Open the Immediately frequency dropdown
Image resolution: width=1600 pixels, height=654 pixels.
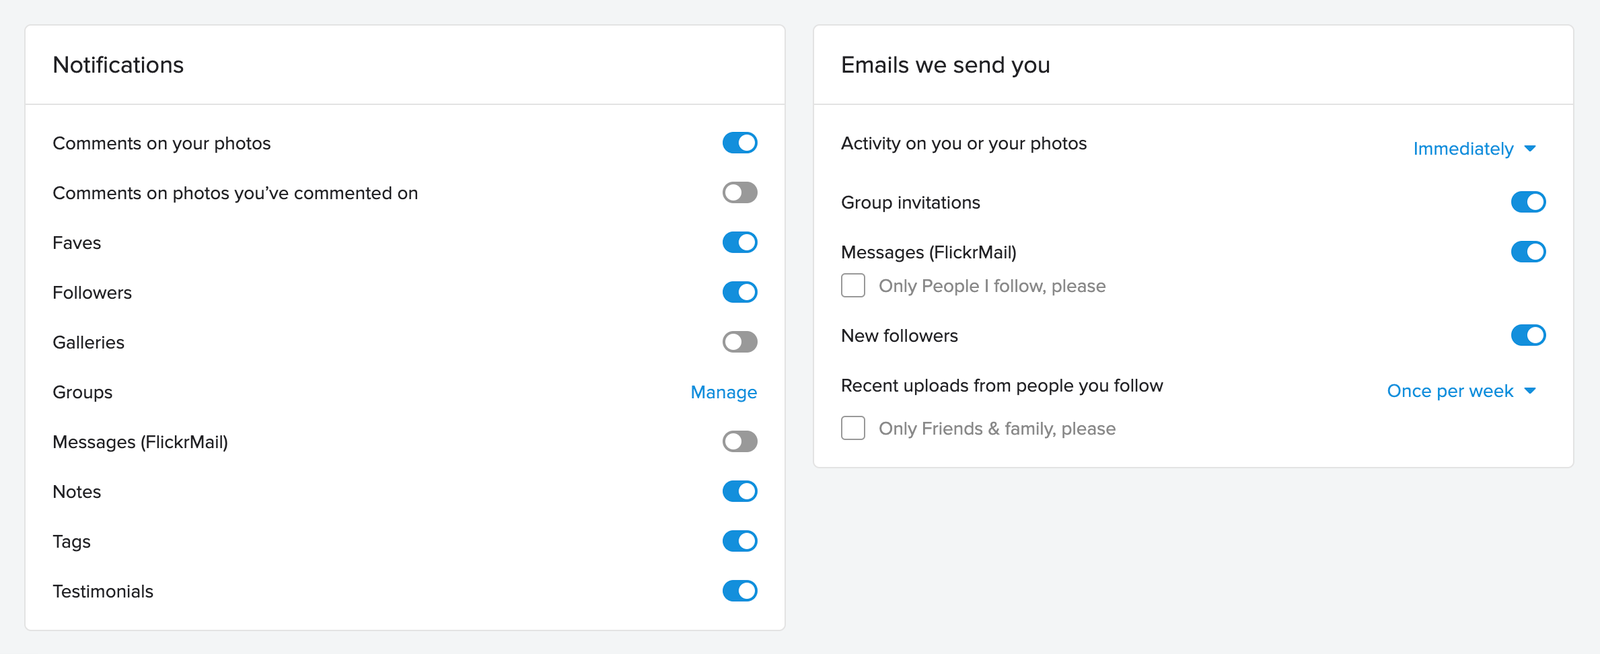click(x=1474, y=149)
